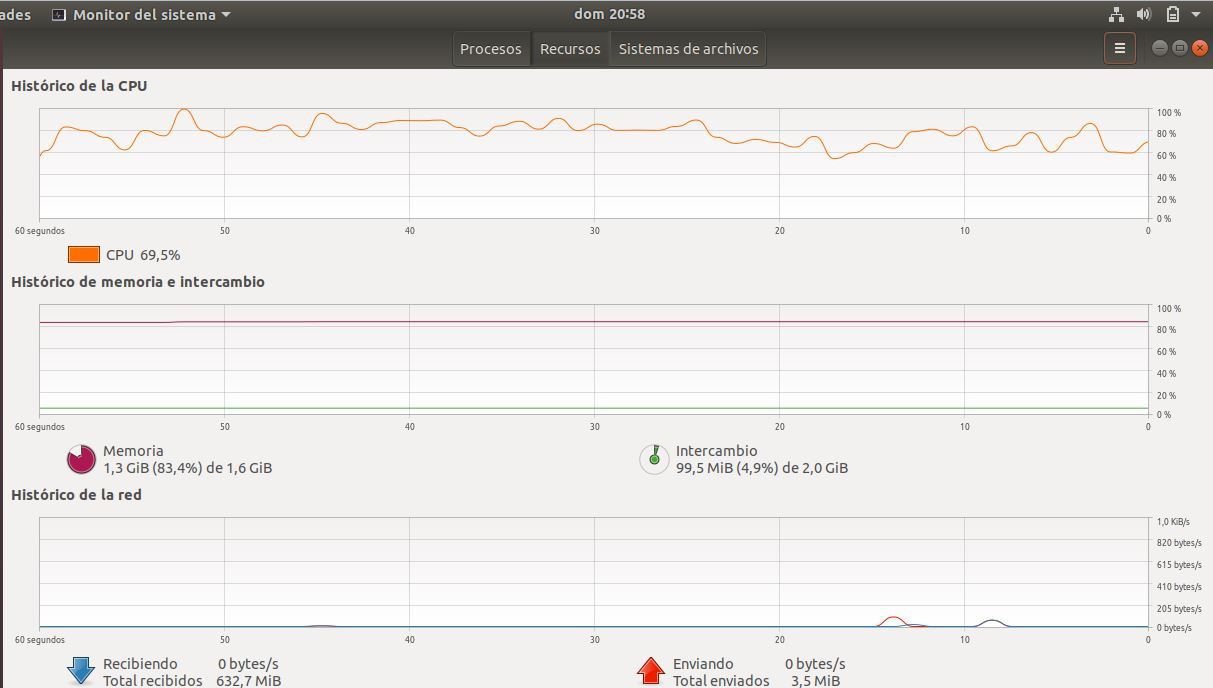
Task: Click the red Enviando arrow icon
Action: tap(651, 670)
